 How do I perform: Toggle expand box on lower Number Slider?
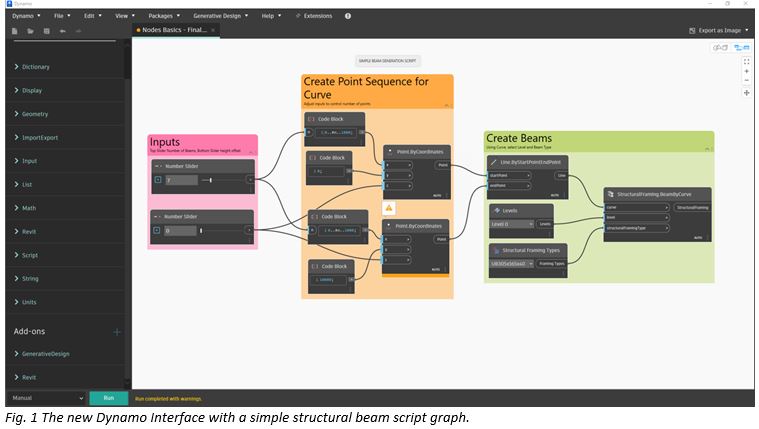[157, 230]
